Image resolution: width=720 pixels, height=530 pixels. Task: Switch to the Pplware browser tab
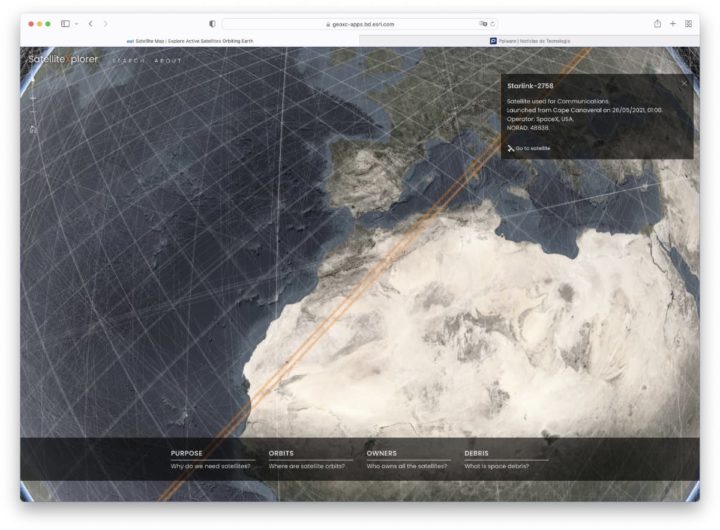coord(529,41)
